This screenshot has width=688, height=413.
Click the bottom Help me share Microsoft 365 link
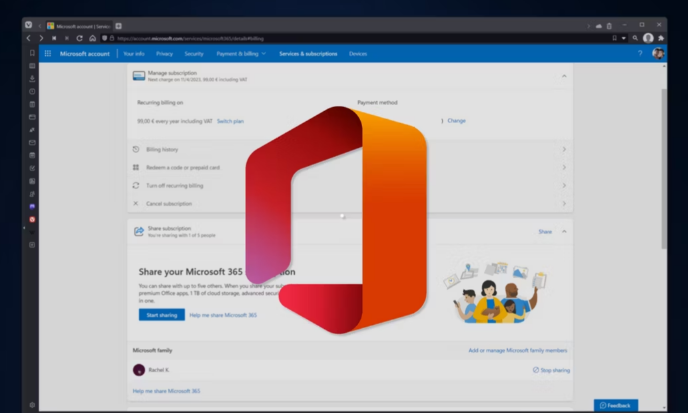click(166, 391)
